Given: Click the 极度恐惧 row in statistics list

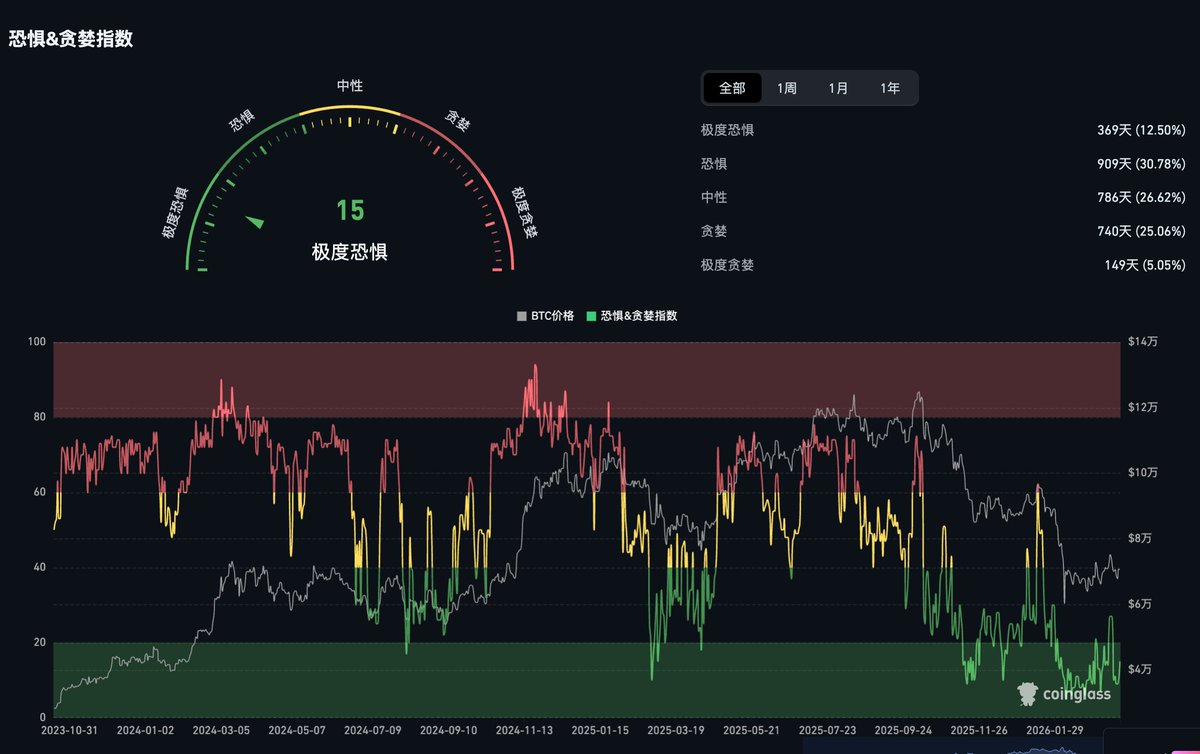Looking at the screenshot, I should click(943, 130).
